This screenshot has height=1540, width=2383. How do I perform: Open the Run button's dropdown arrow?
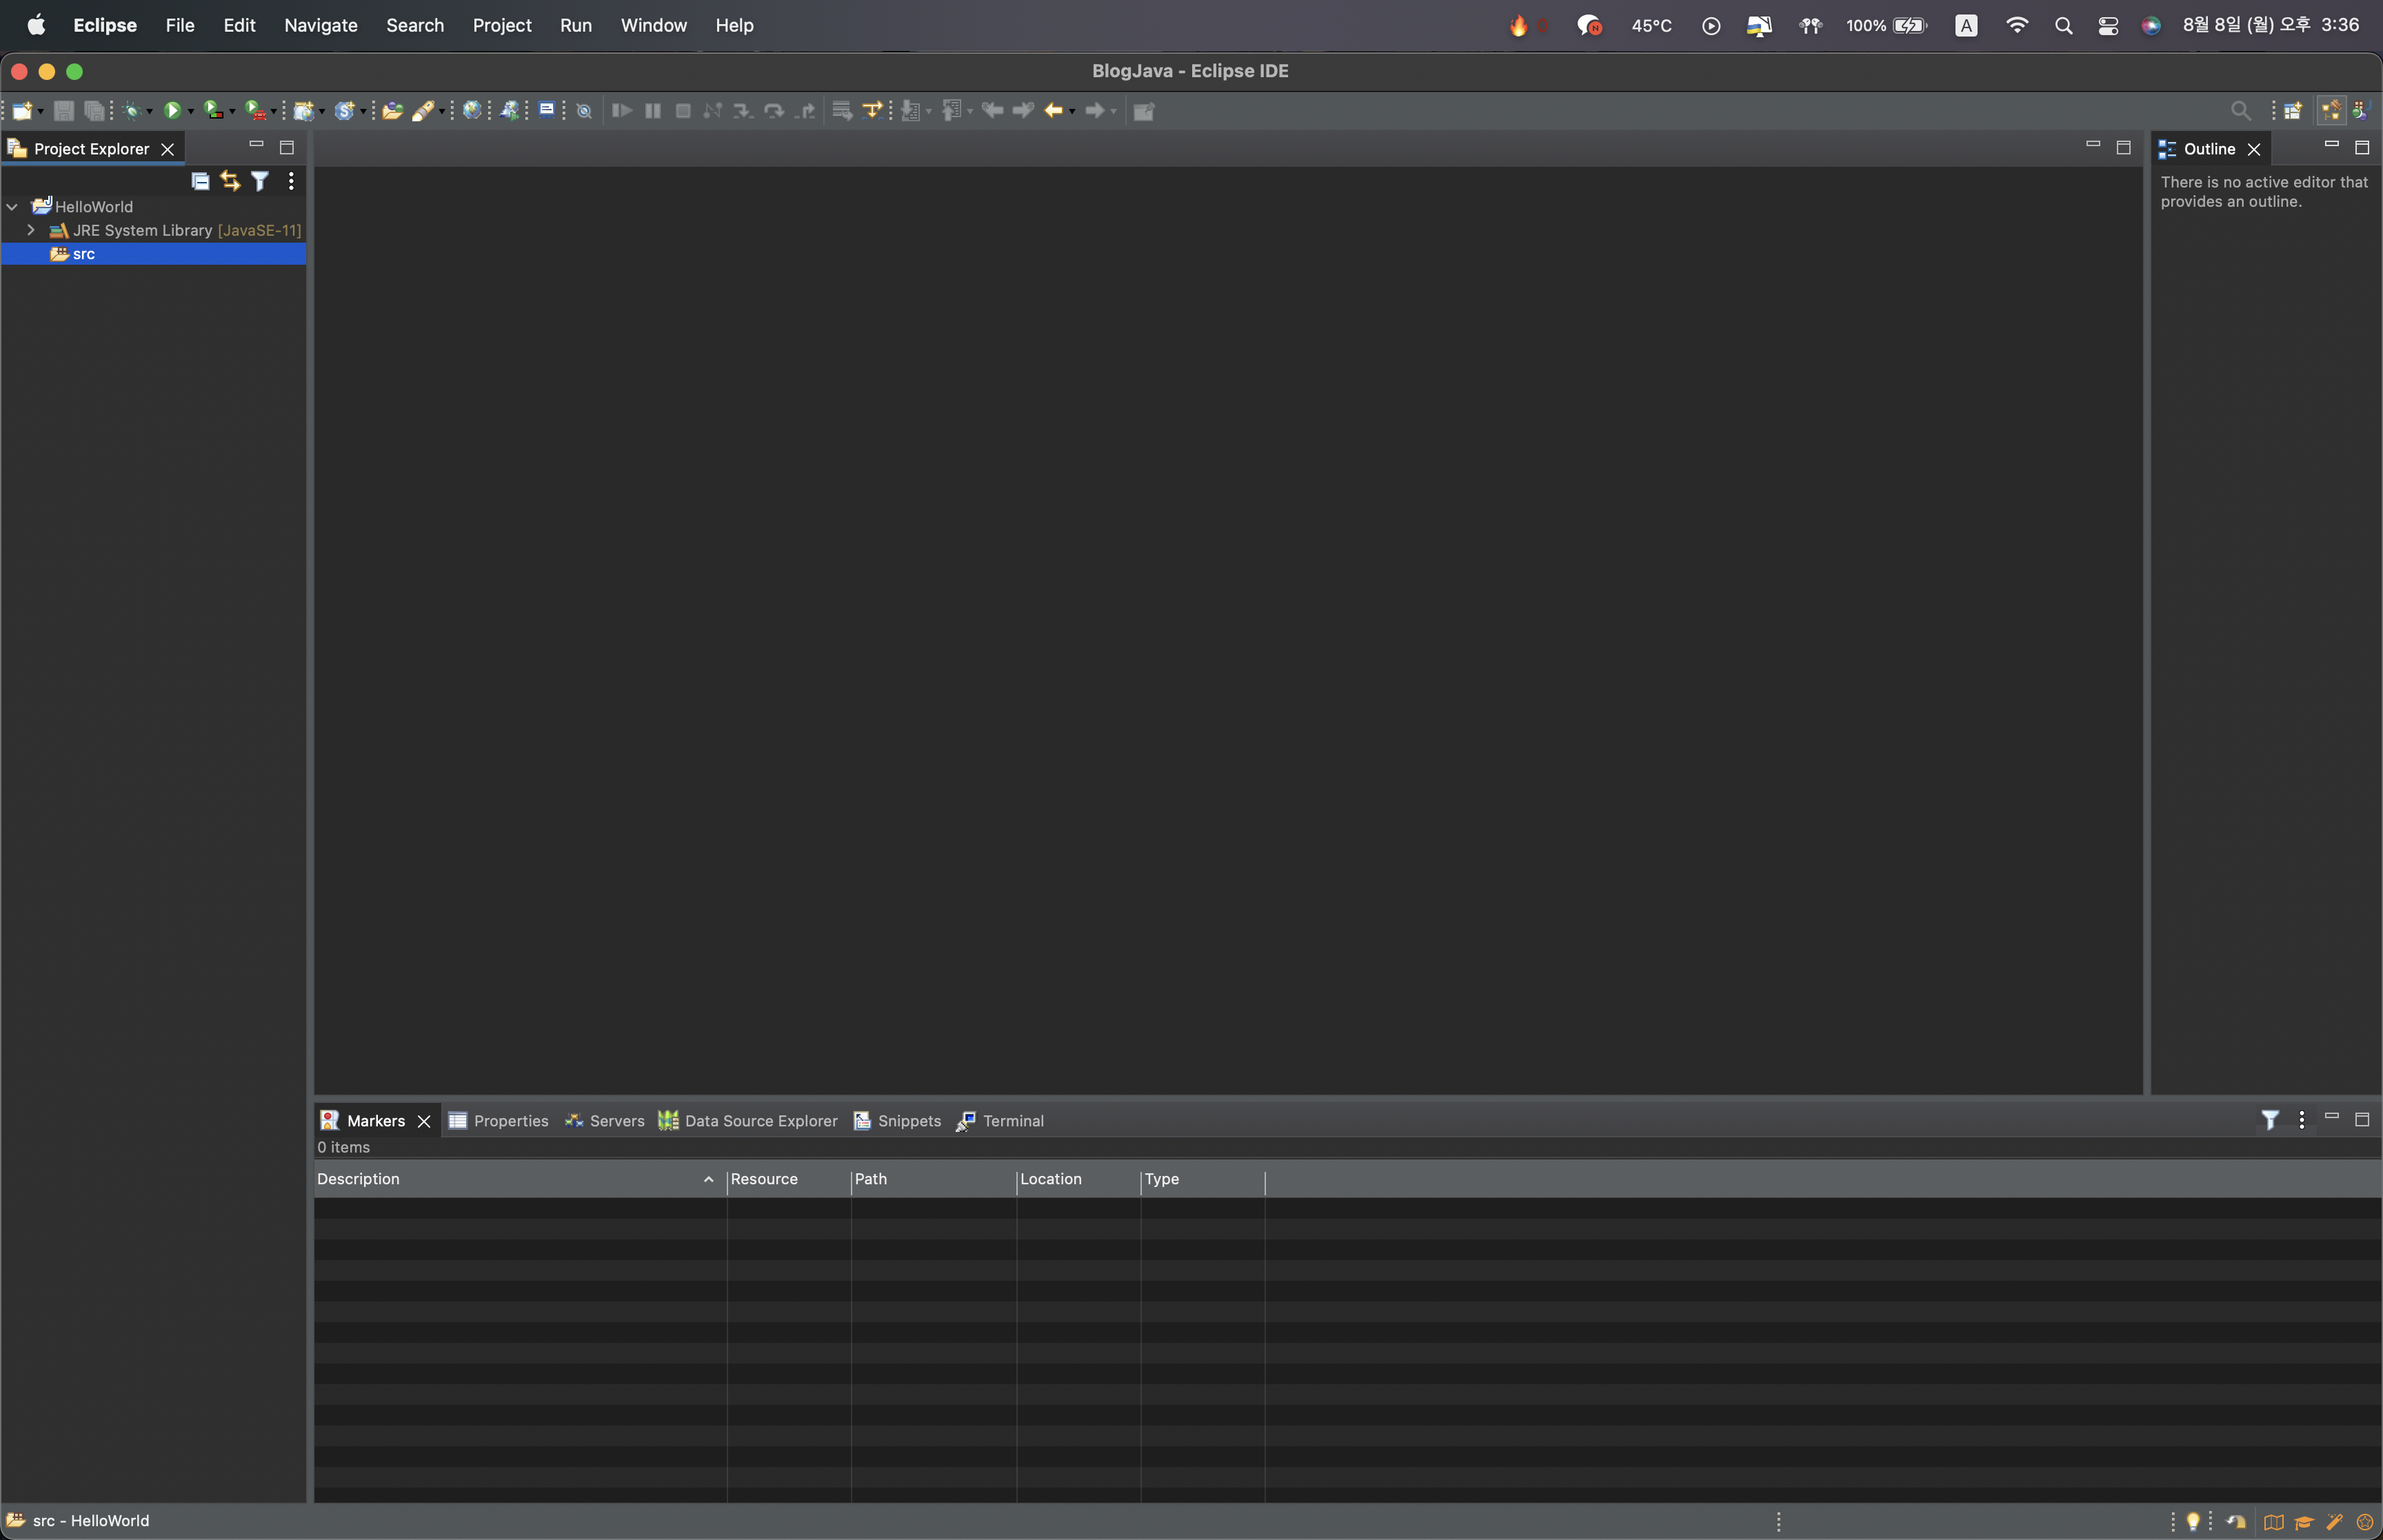pyautogui.click(x=191, y=112)
